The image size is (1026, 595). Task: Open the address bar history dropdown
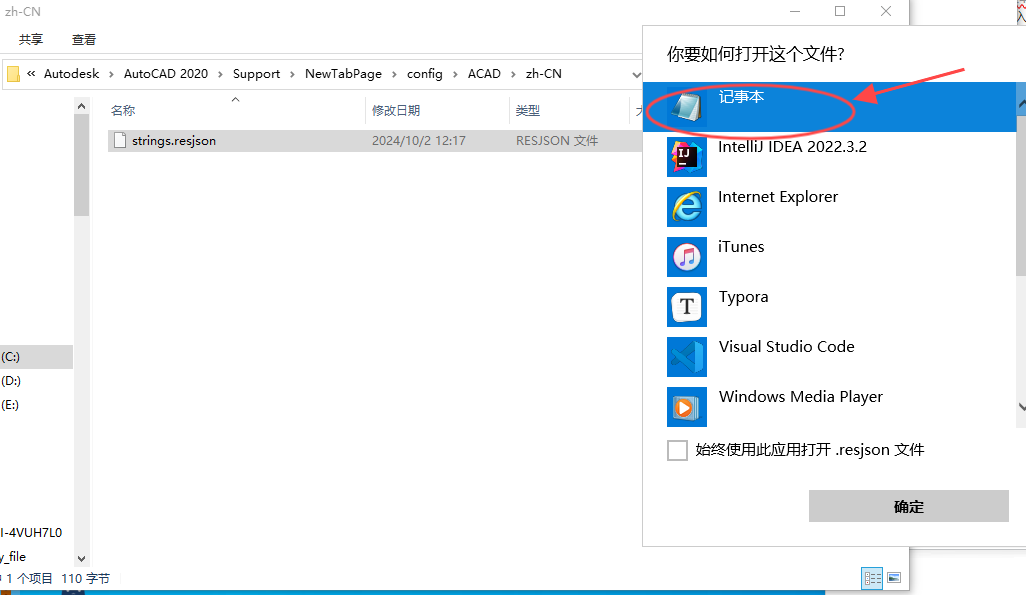coord(637,73)
